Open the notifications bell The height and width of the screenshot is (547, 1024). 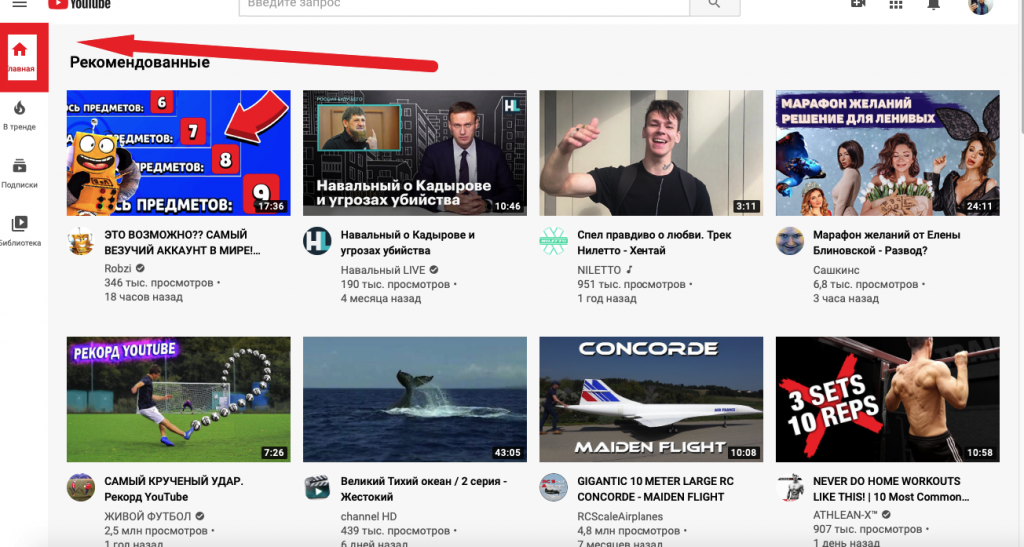934,5
